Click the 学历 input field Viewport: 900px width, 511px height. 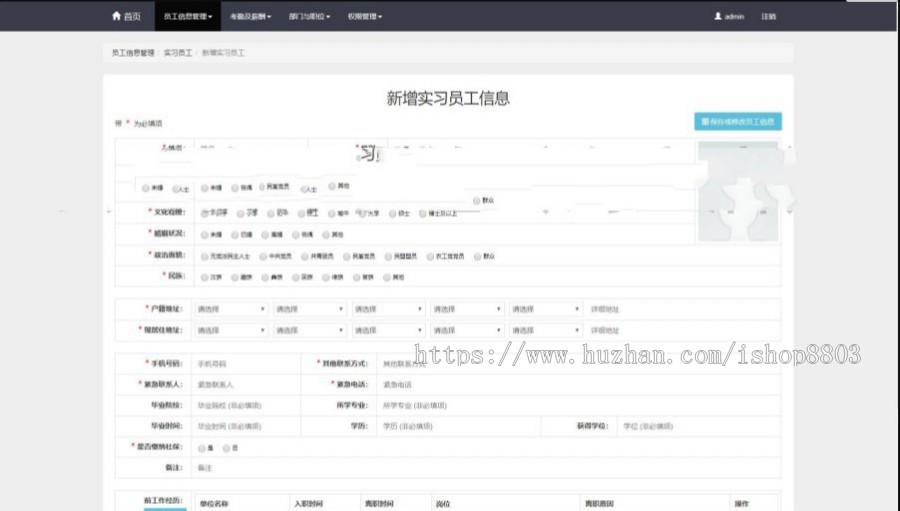tap(458, 426)
